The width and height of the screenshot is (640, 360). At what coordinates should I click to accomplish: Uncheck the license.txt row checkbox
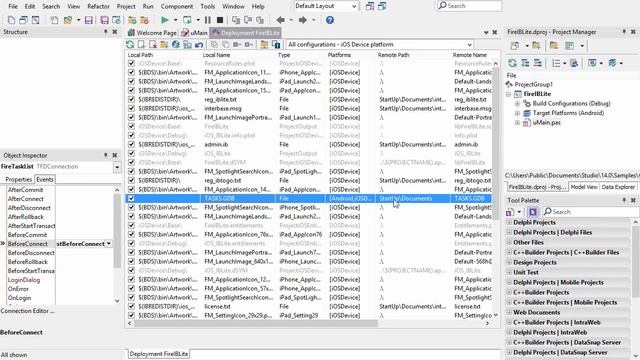point(131,306)
